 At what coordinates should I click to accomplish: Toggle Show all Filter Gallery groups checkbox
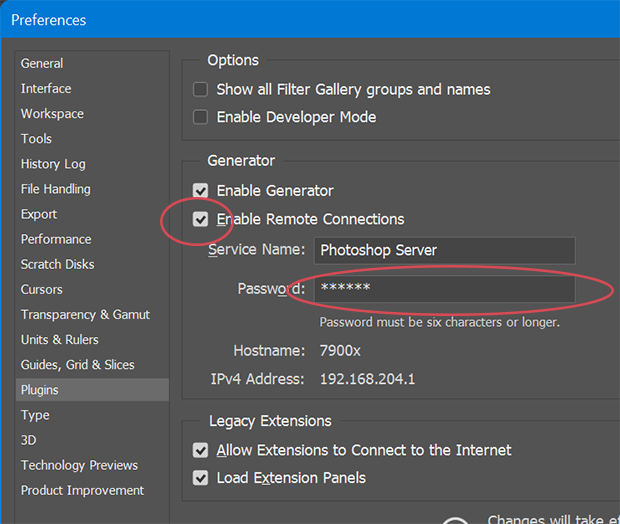point(200,90)
